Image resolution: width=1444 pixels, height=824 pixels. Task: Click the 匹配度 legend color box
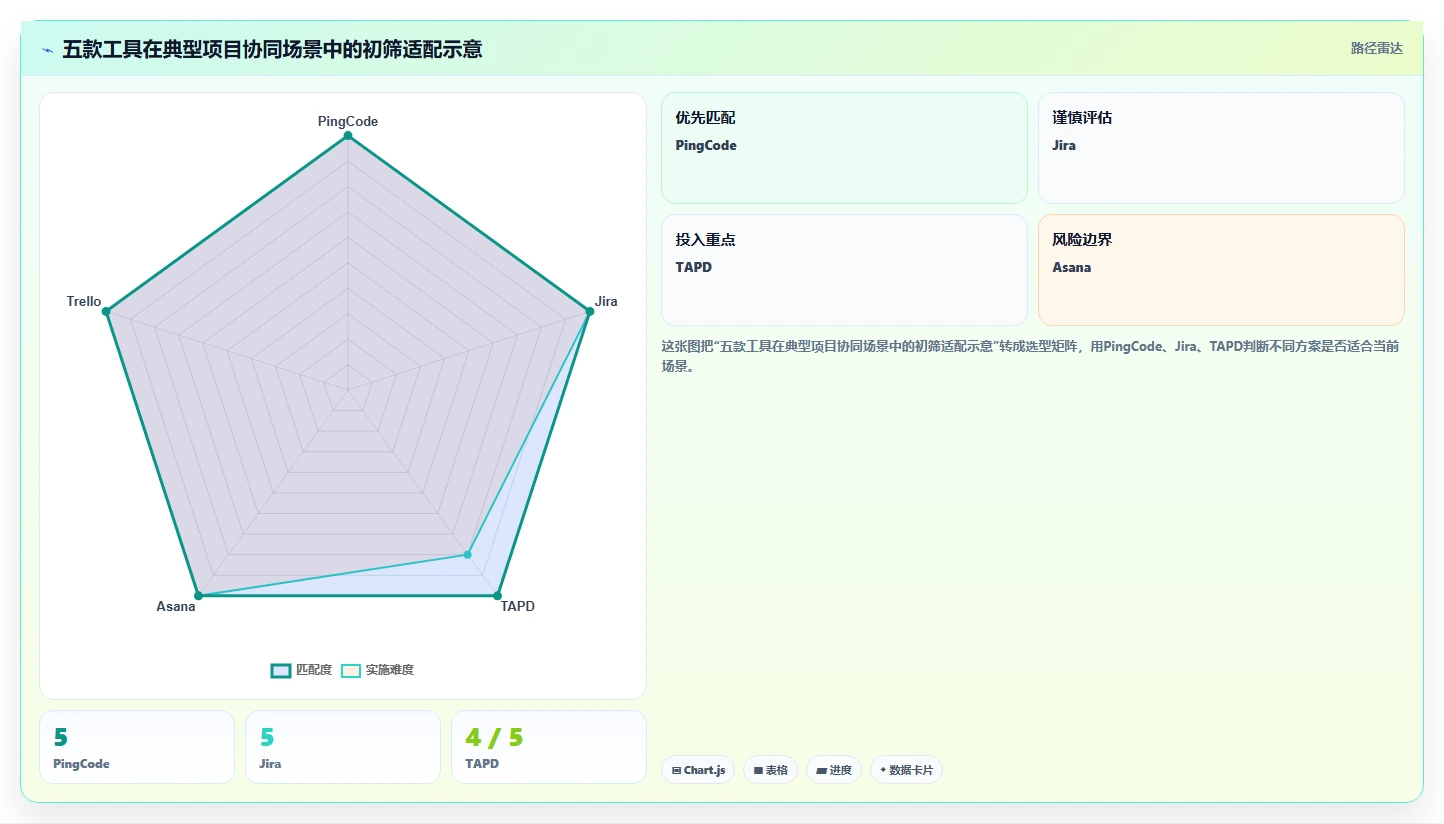pos(281,670)
